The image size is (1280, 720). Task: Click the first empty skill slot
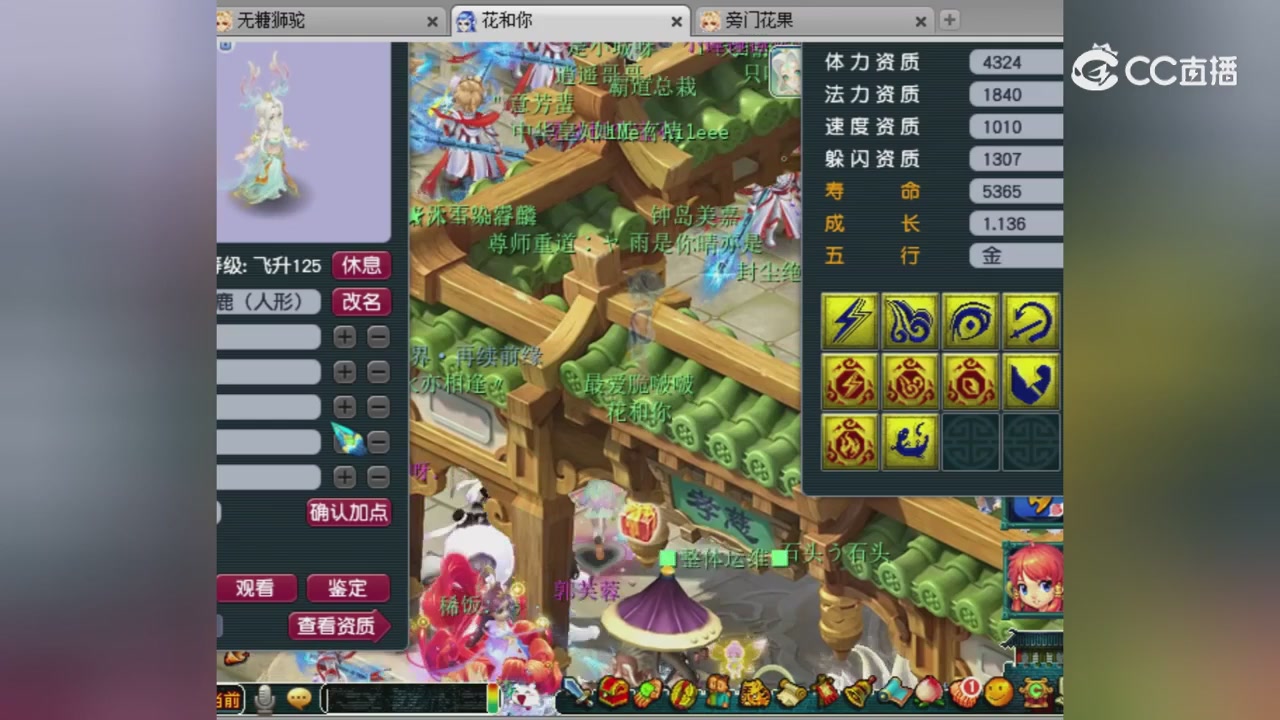(970, 442)
